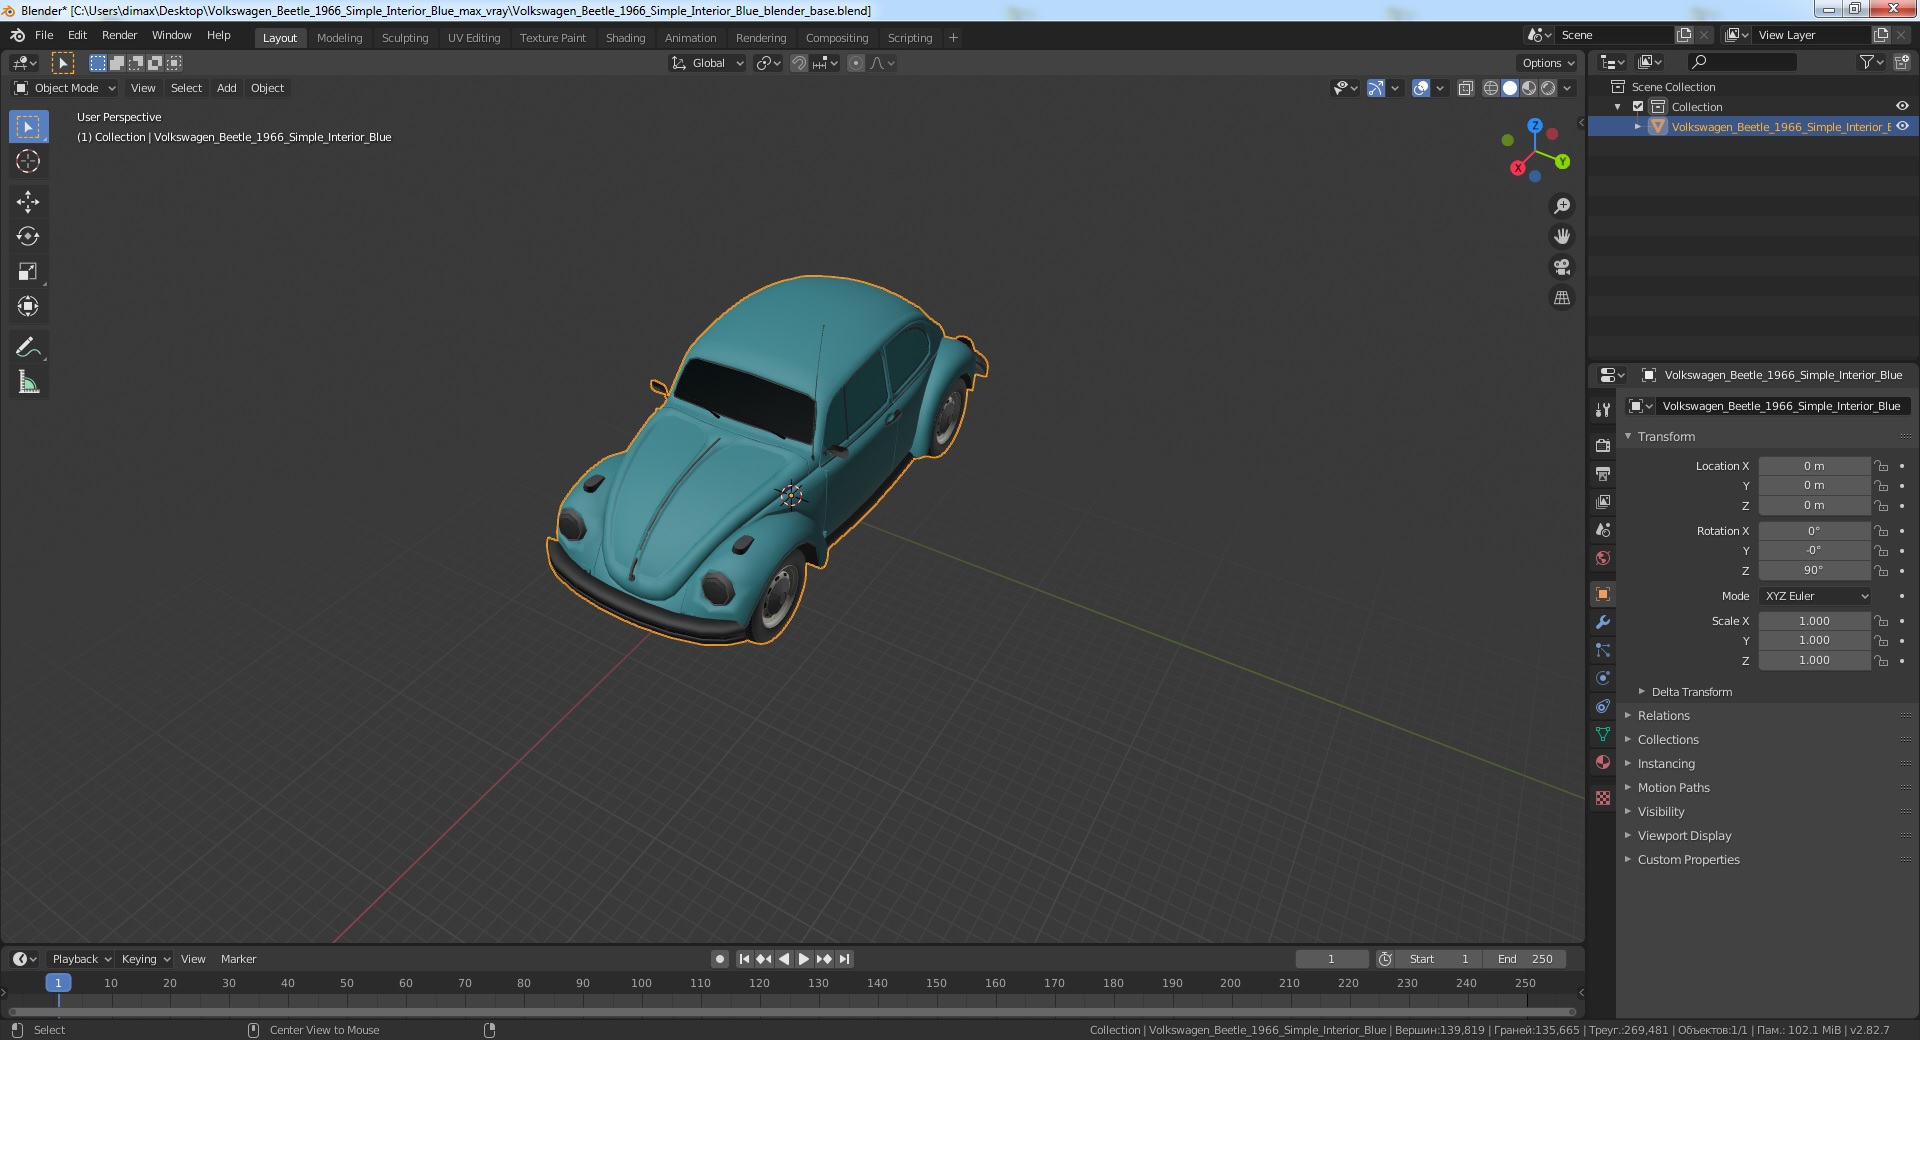Open the Playback dropdown
The height and width of the screenshot is (1158, 1920).
click(x=81, y=959)
